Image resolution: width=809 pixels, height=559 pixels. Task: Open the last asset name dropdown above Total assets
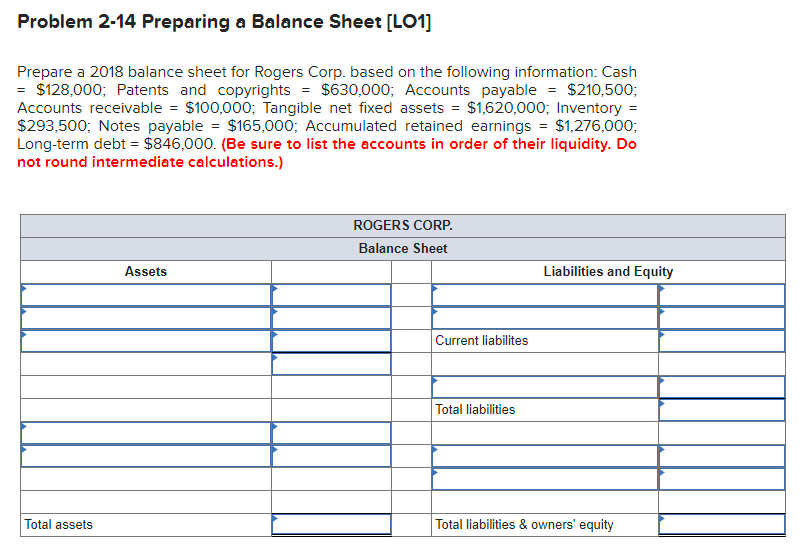(146, 456)
